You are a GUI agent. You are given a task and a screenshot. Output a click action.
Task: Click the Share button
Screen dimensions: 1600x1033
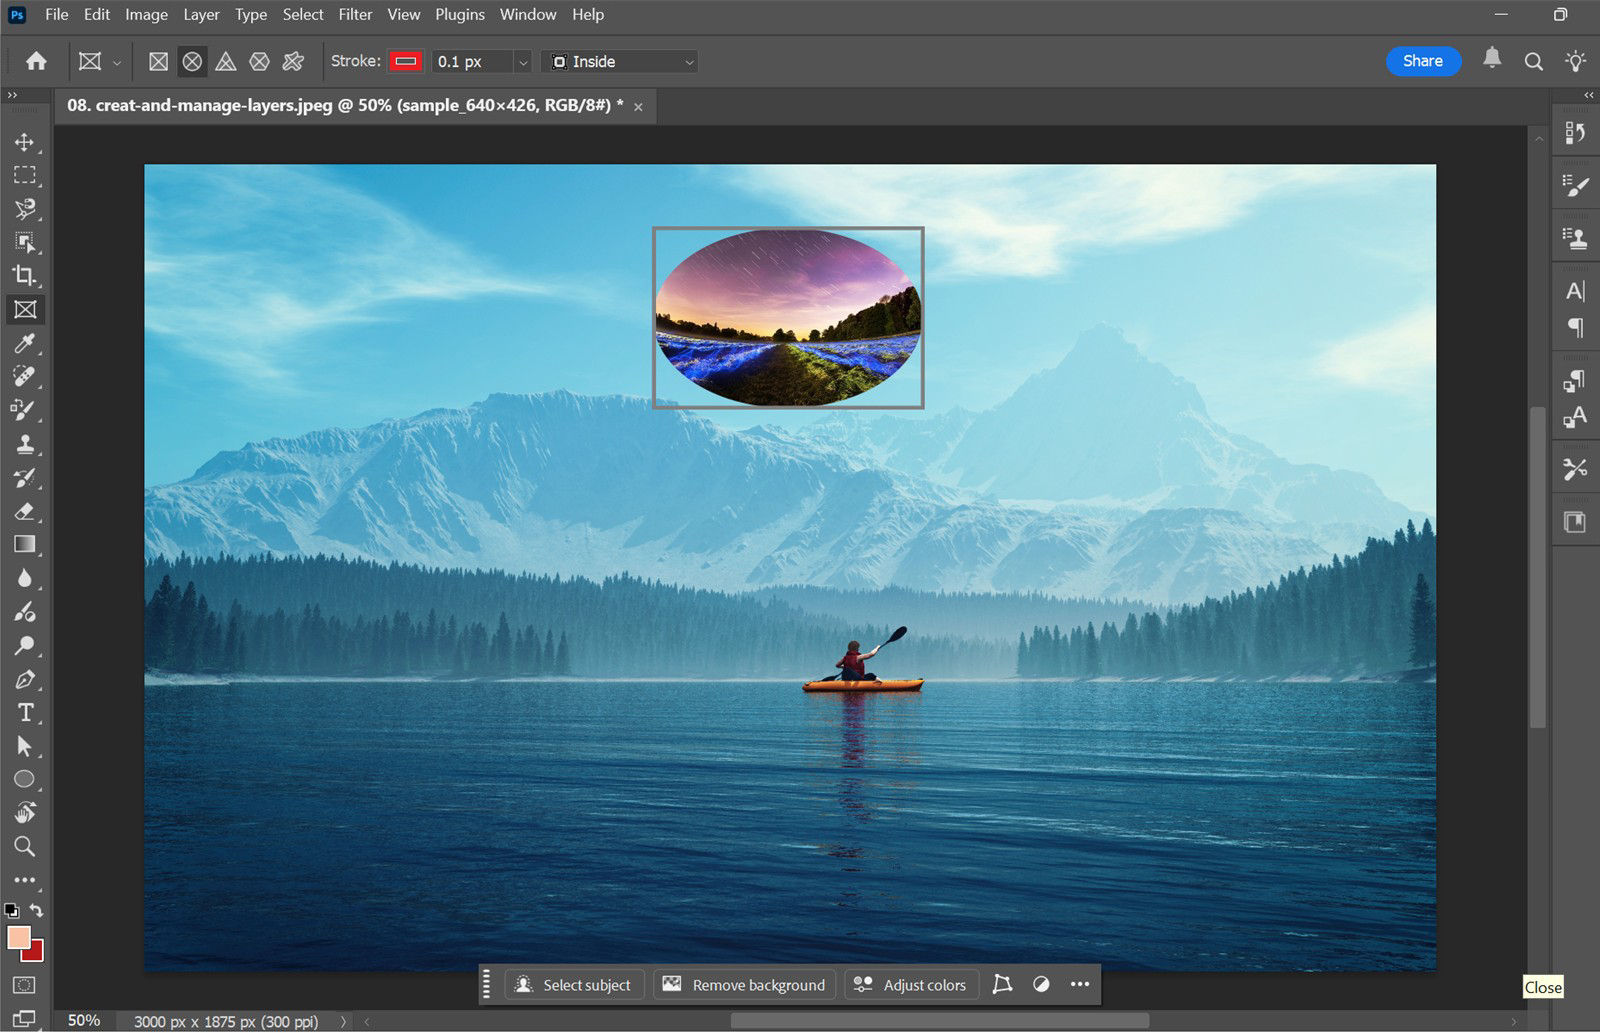[1423, 61]
